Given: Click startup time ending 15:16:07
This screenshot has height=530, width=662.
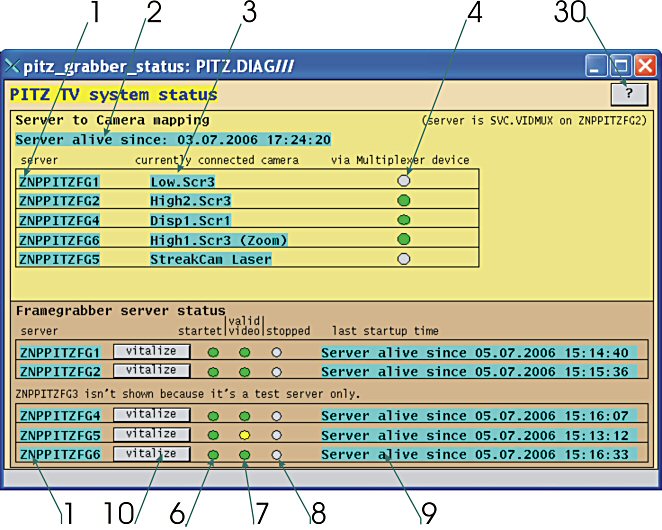Looking at the screenshot, I should coord(479,416).
